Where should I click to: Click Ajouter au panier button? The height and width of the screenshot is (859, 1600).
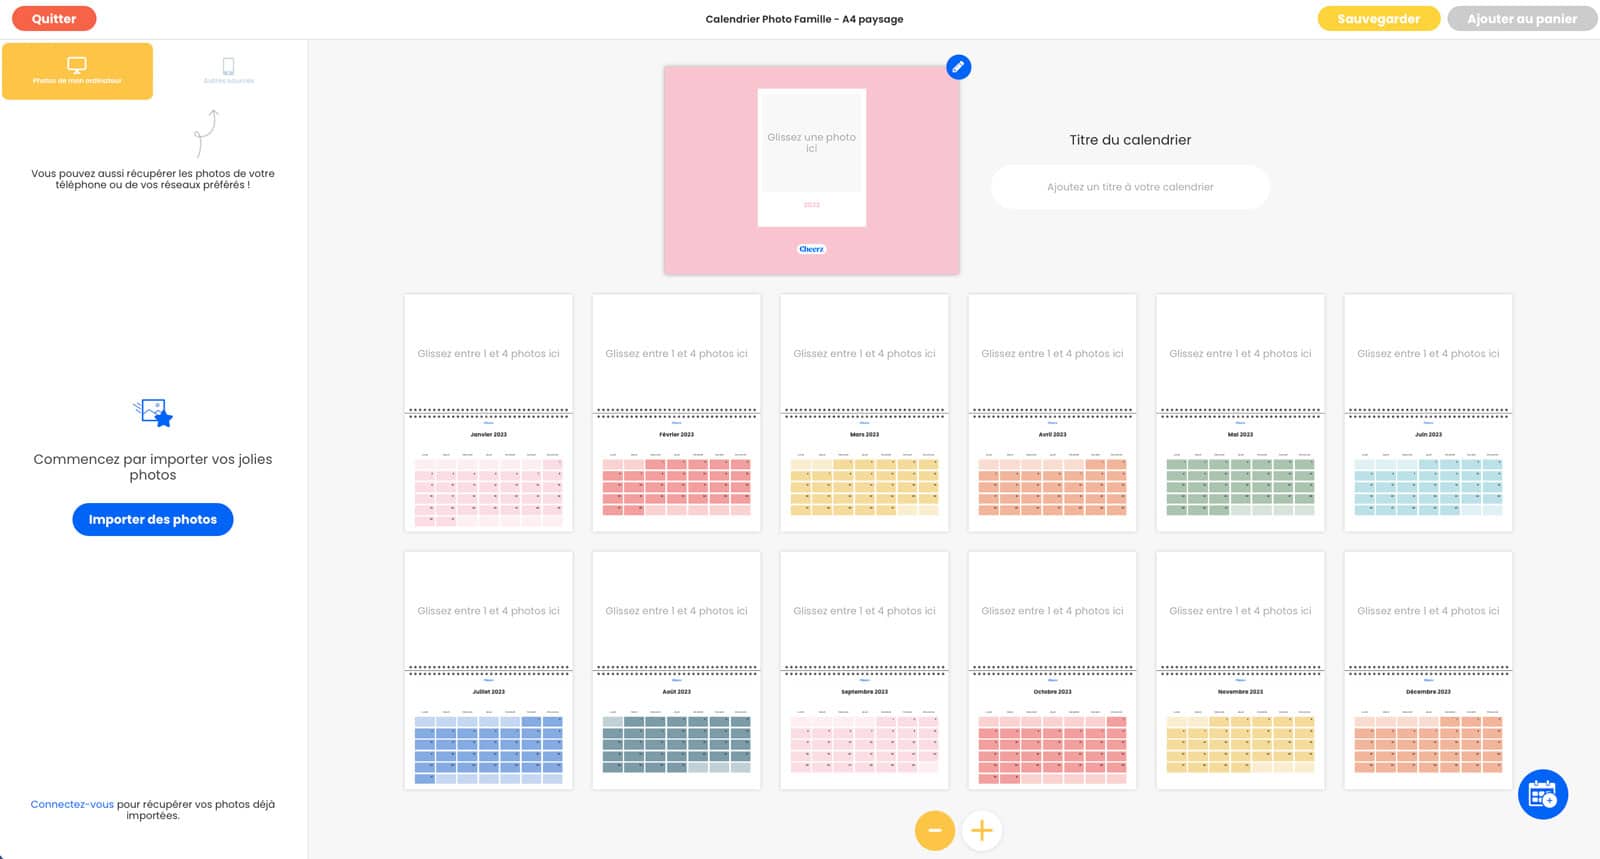coord(1522,18)
